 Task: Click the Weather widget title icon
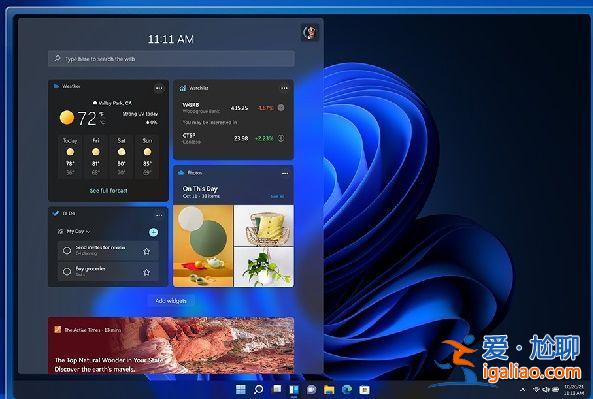(x=56, y=86)
